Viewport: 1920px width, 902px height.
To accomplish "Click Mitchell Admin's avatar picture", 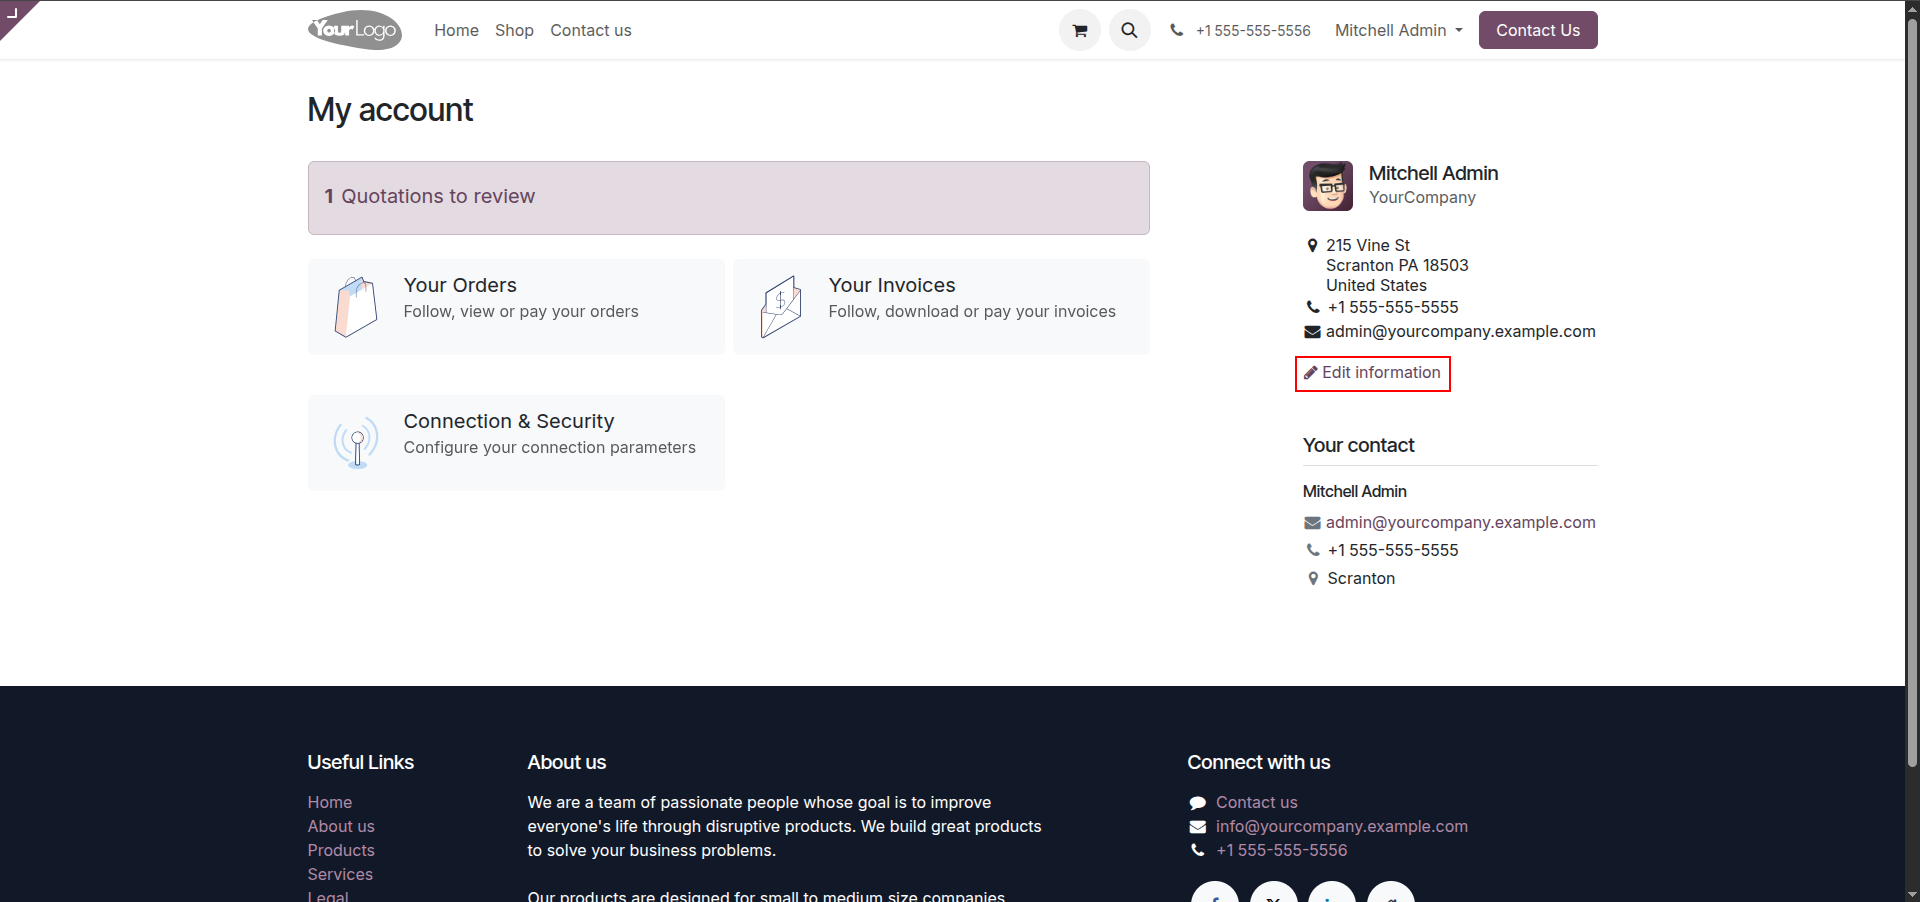I will [x=1328, y=186].
